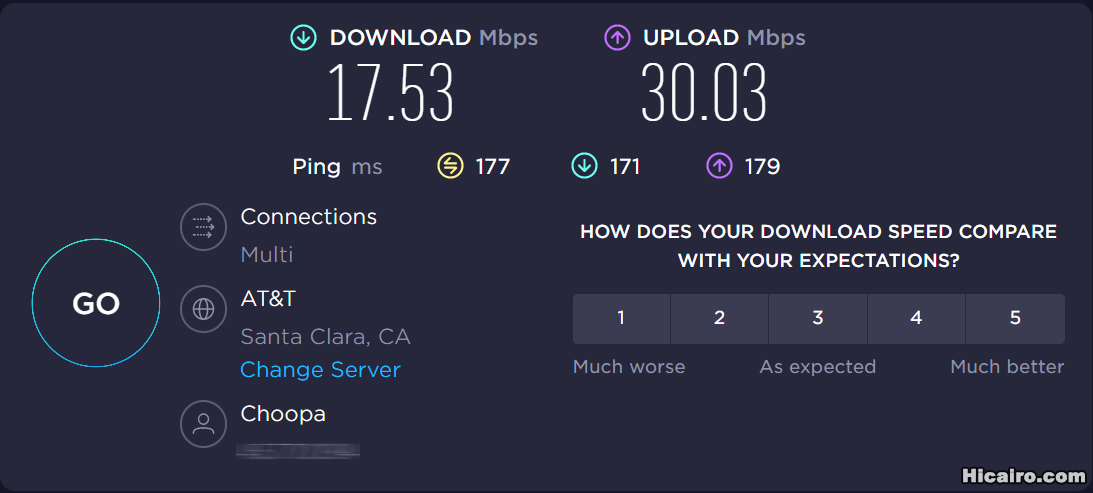Viewport: 1093px width, 493px height.
Task: Click the 30.03 upload speed result
Action: click(704, 92)
